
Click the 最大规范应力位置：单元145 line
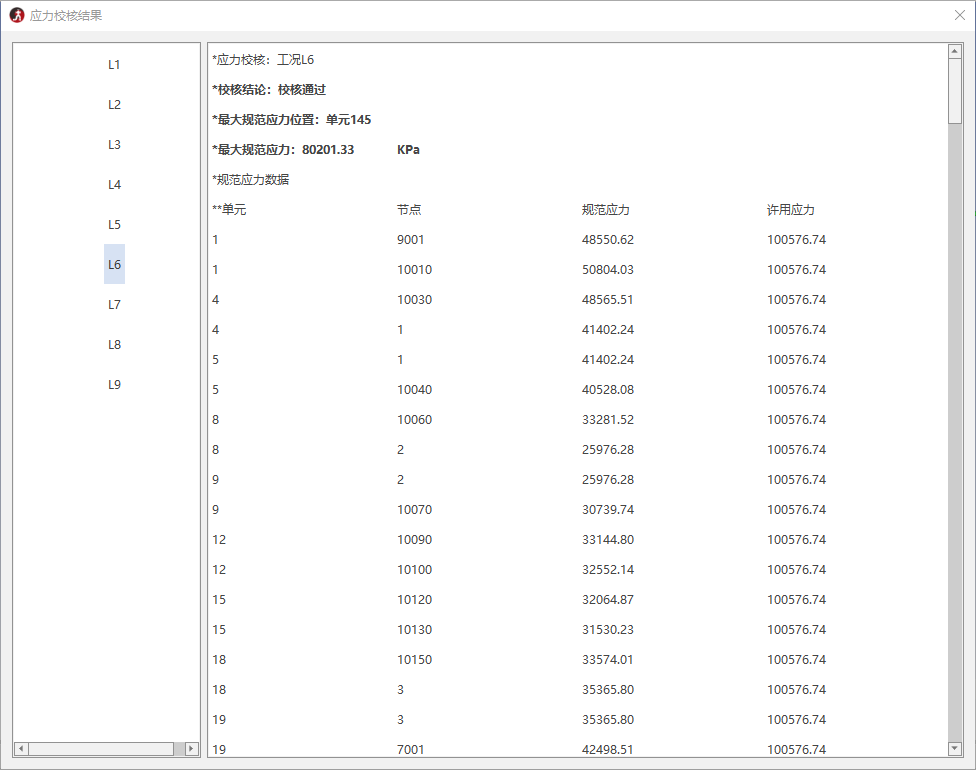(x=291, y=120)
